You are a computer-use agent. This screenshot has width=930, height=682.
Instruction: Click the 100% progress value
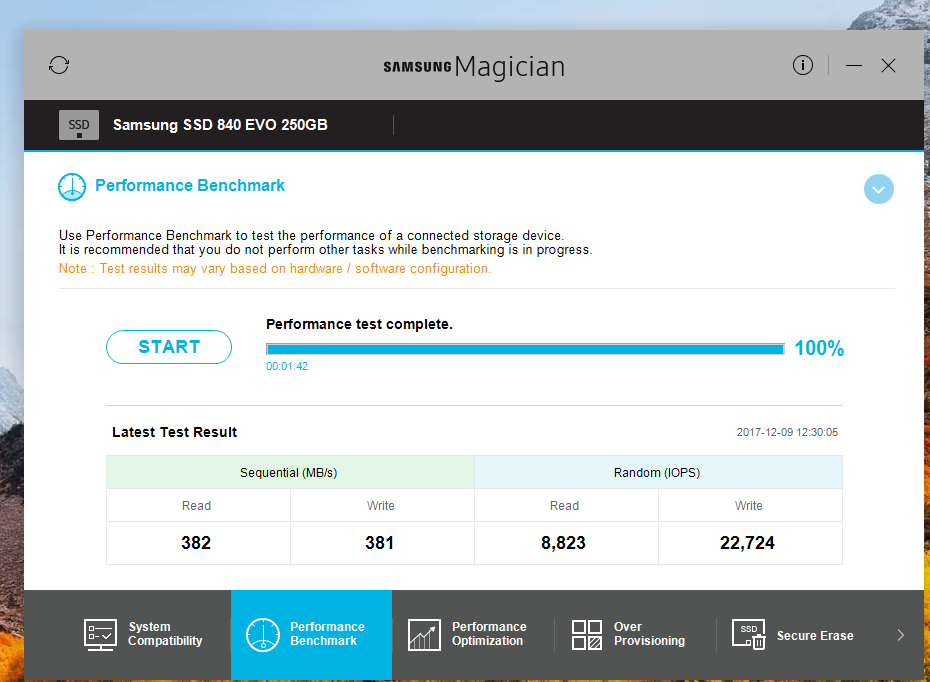point(819,348)
